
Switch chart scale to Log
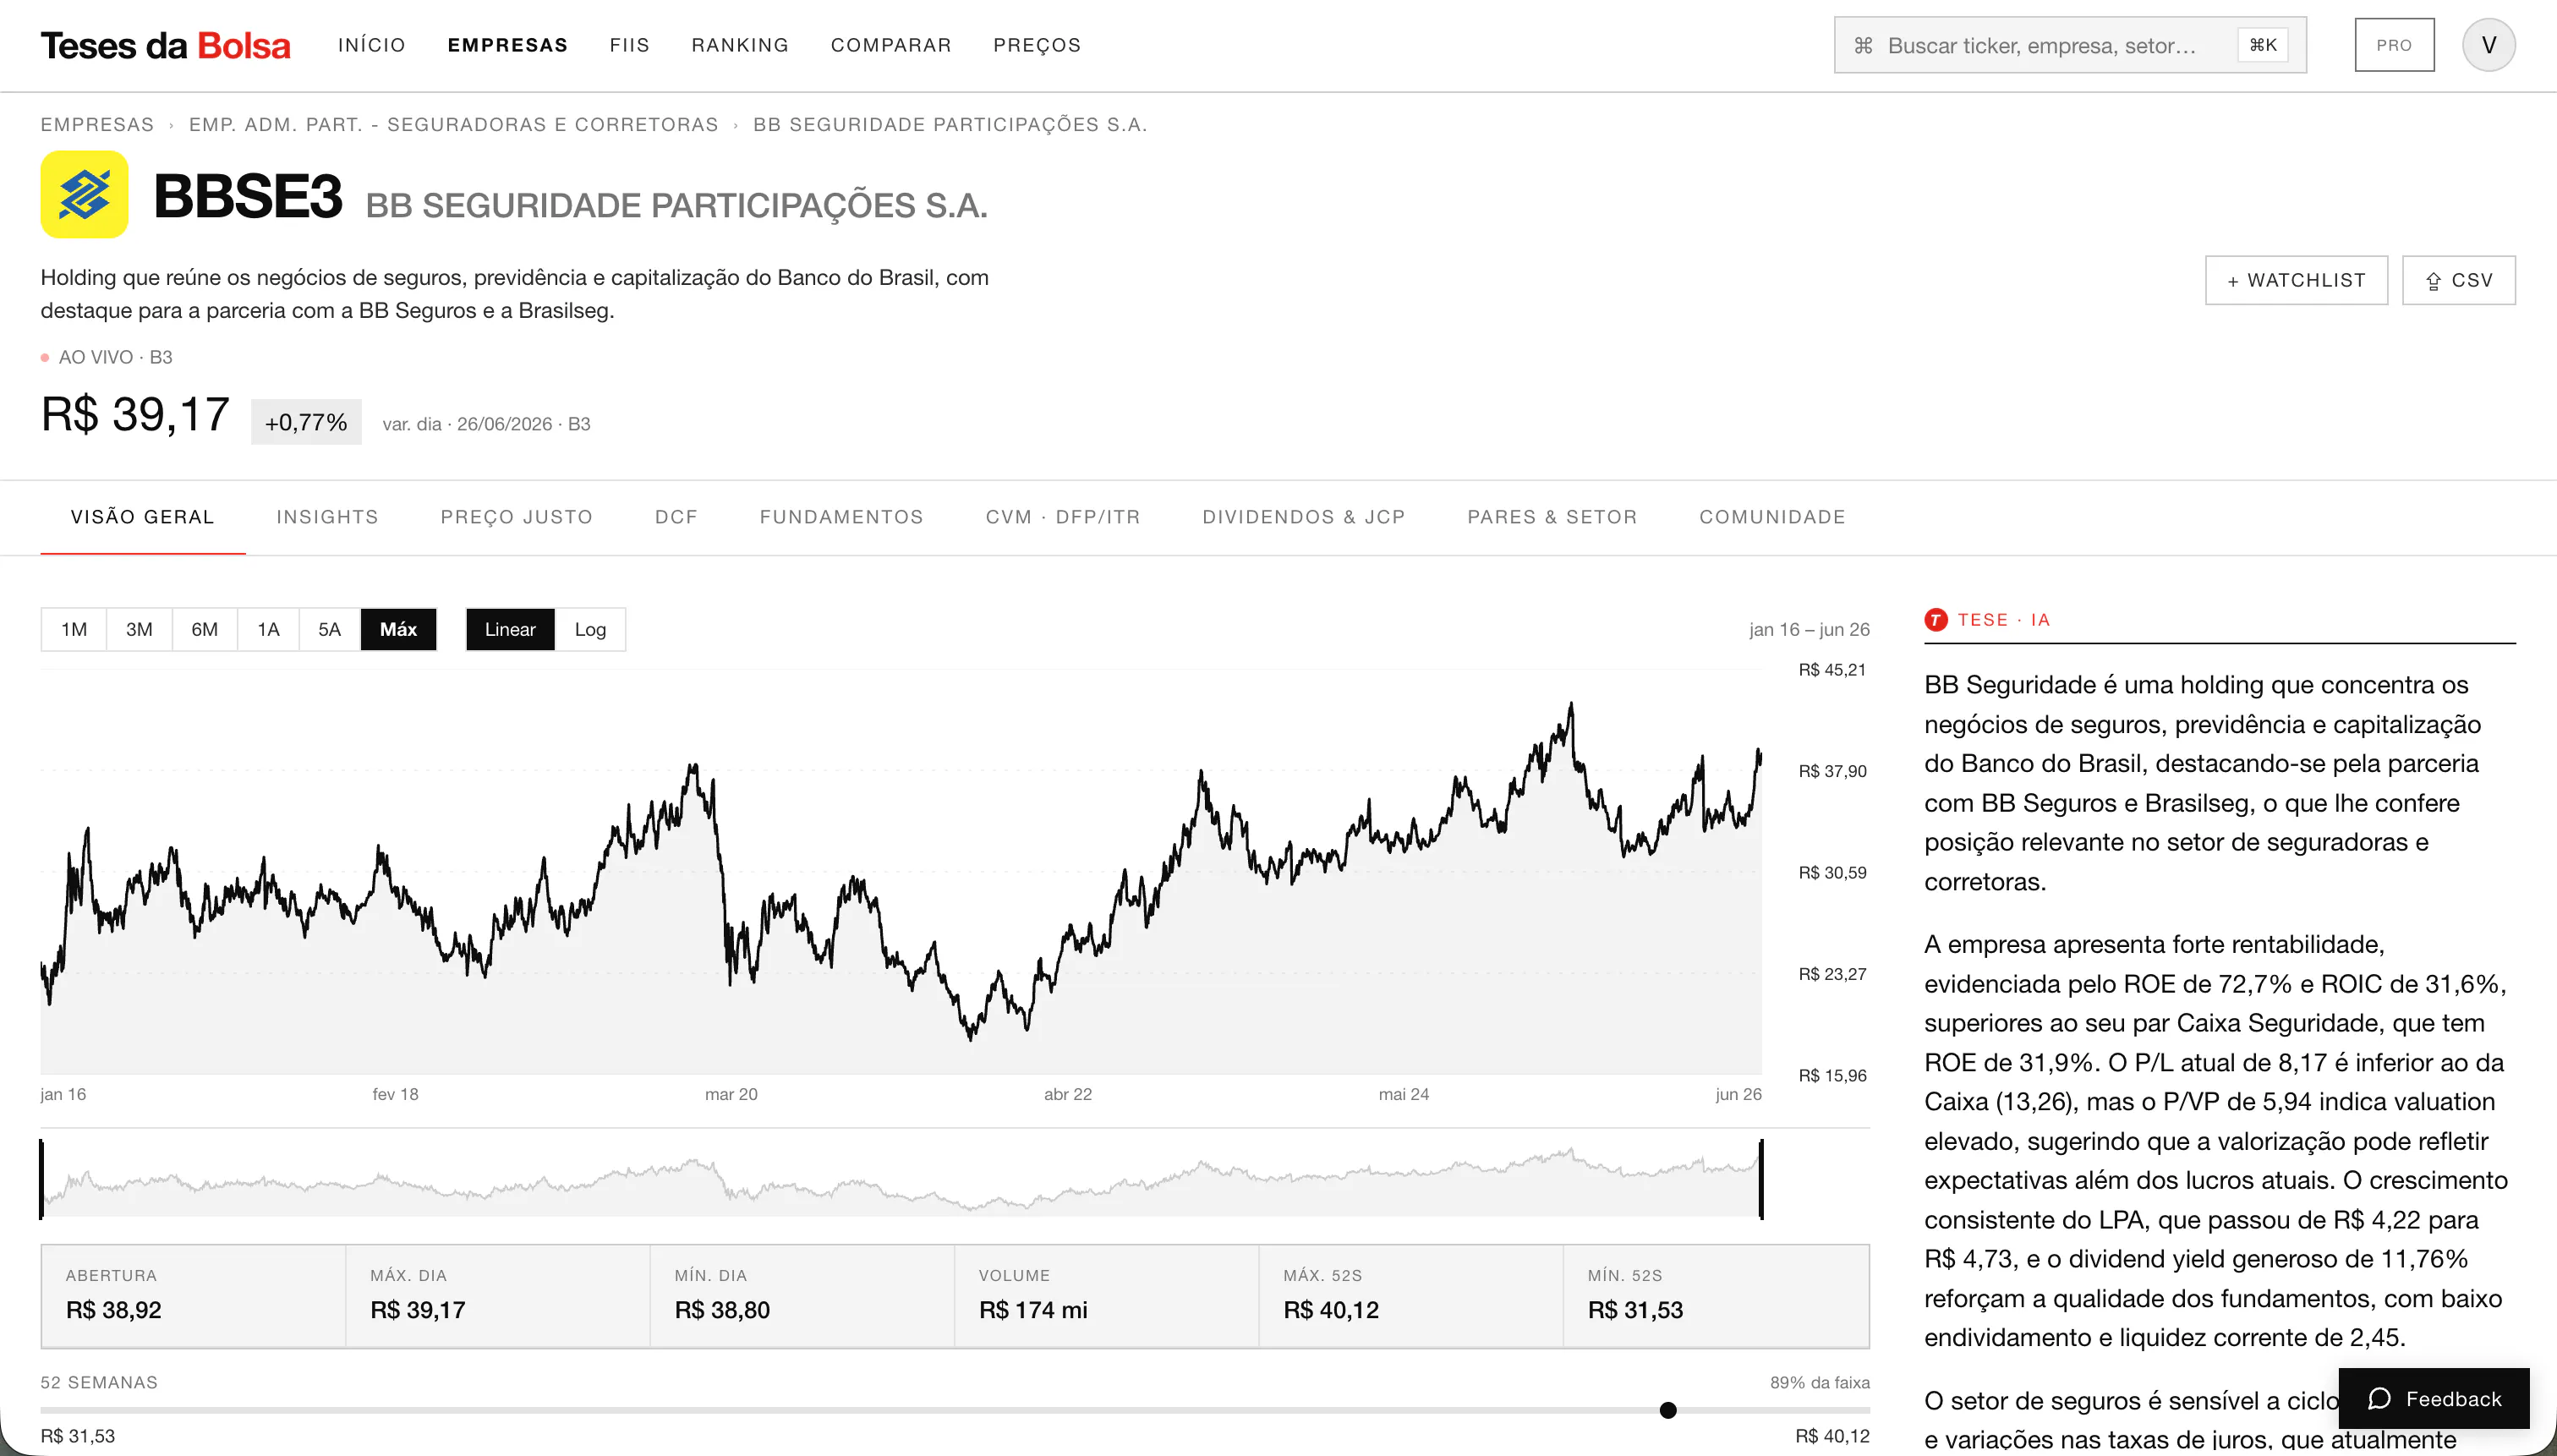(x=590, y=629)
